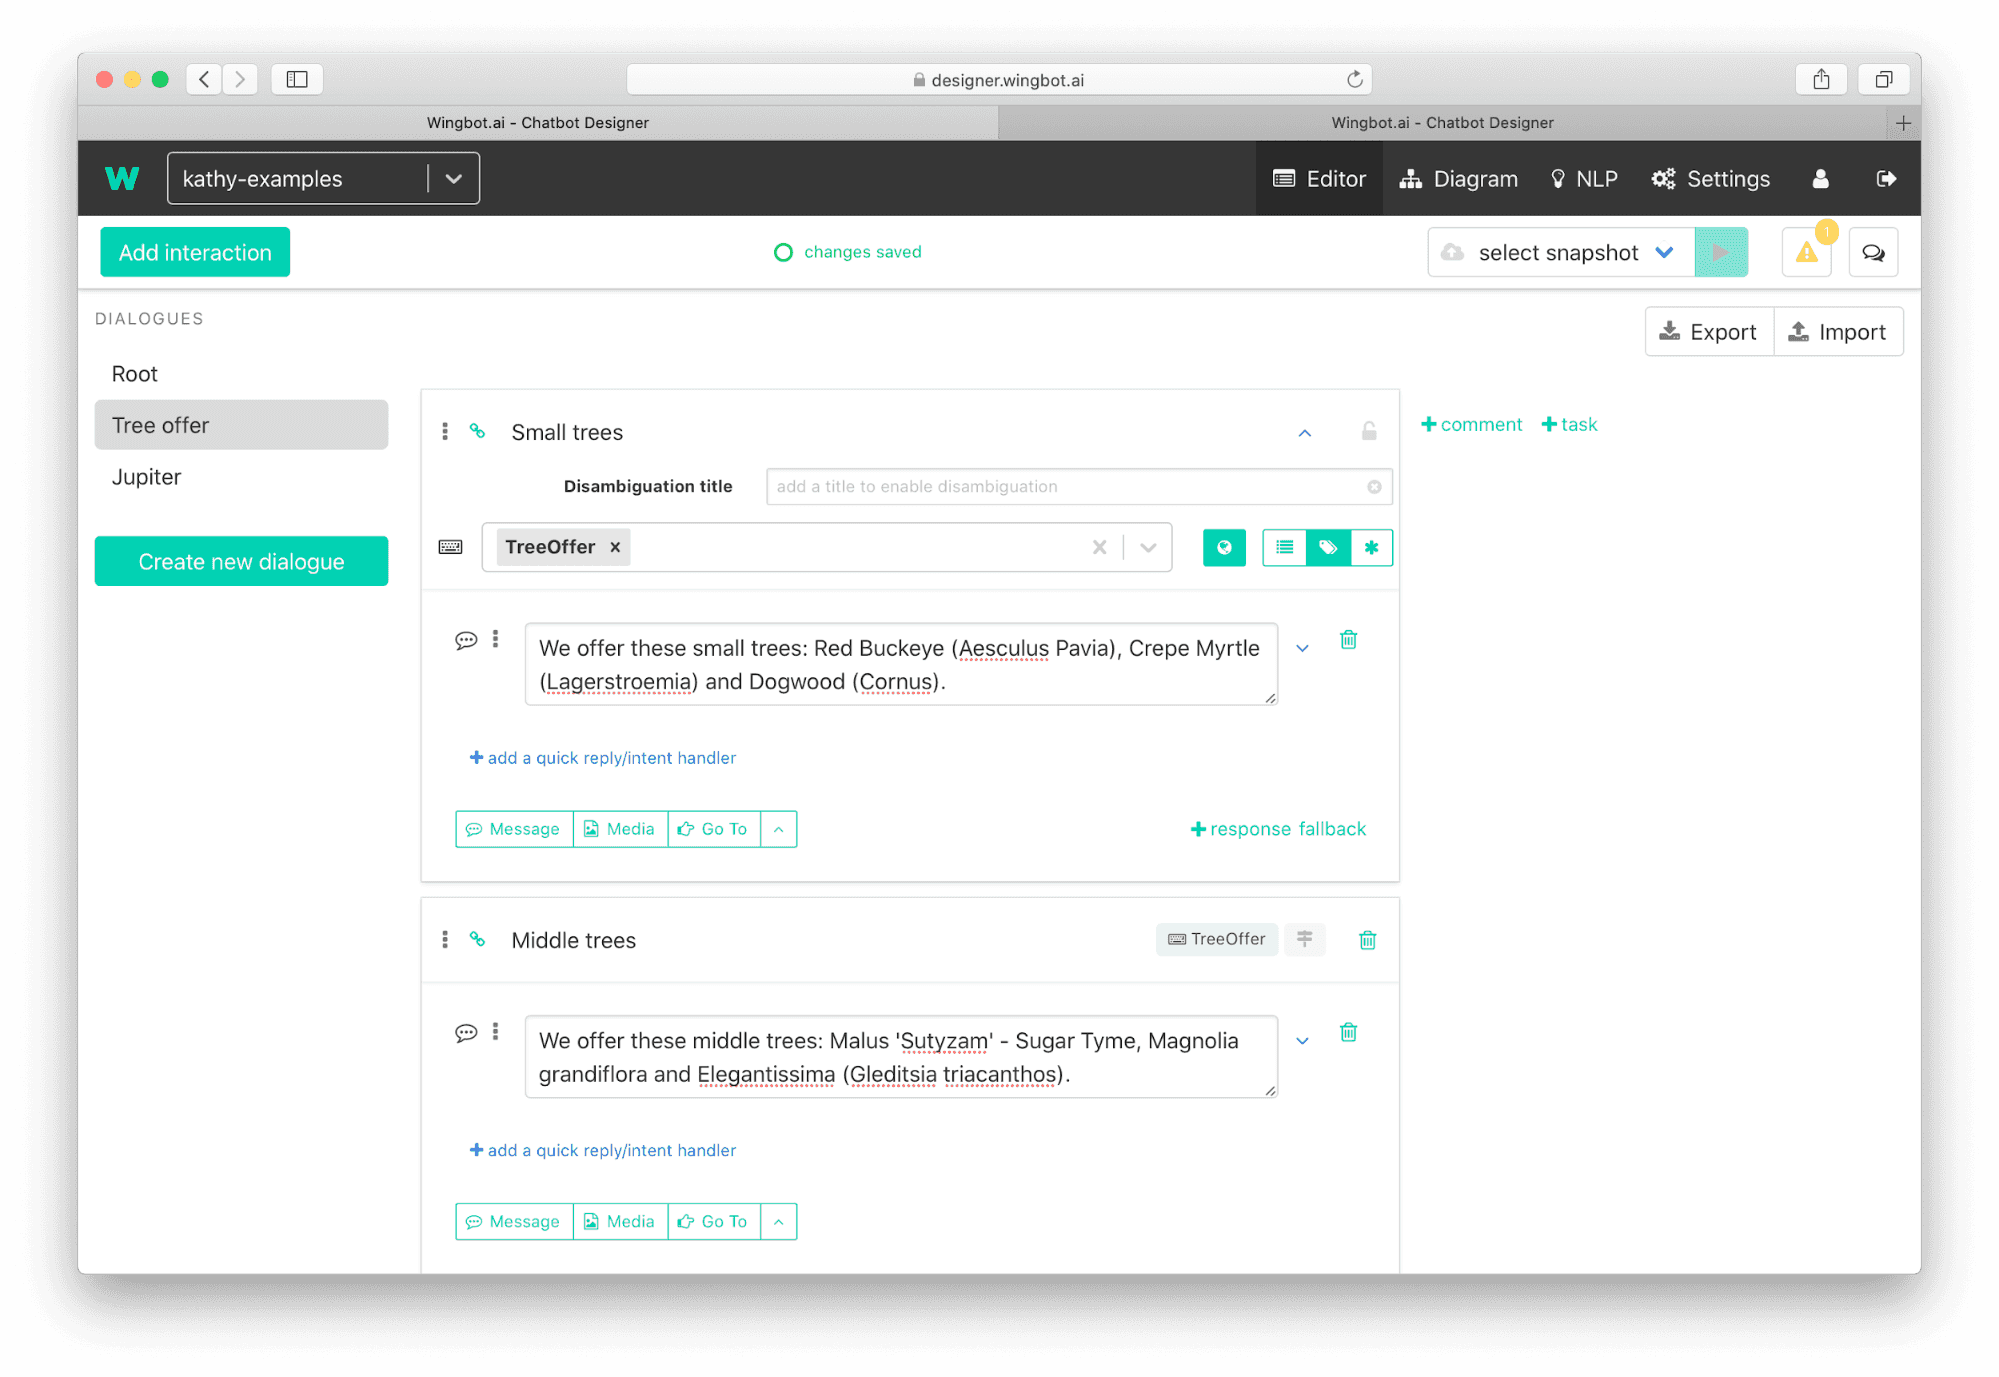Click the Import button
Viewport: 1999px width, 1377px height.
coord(1838,332)
